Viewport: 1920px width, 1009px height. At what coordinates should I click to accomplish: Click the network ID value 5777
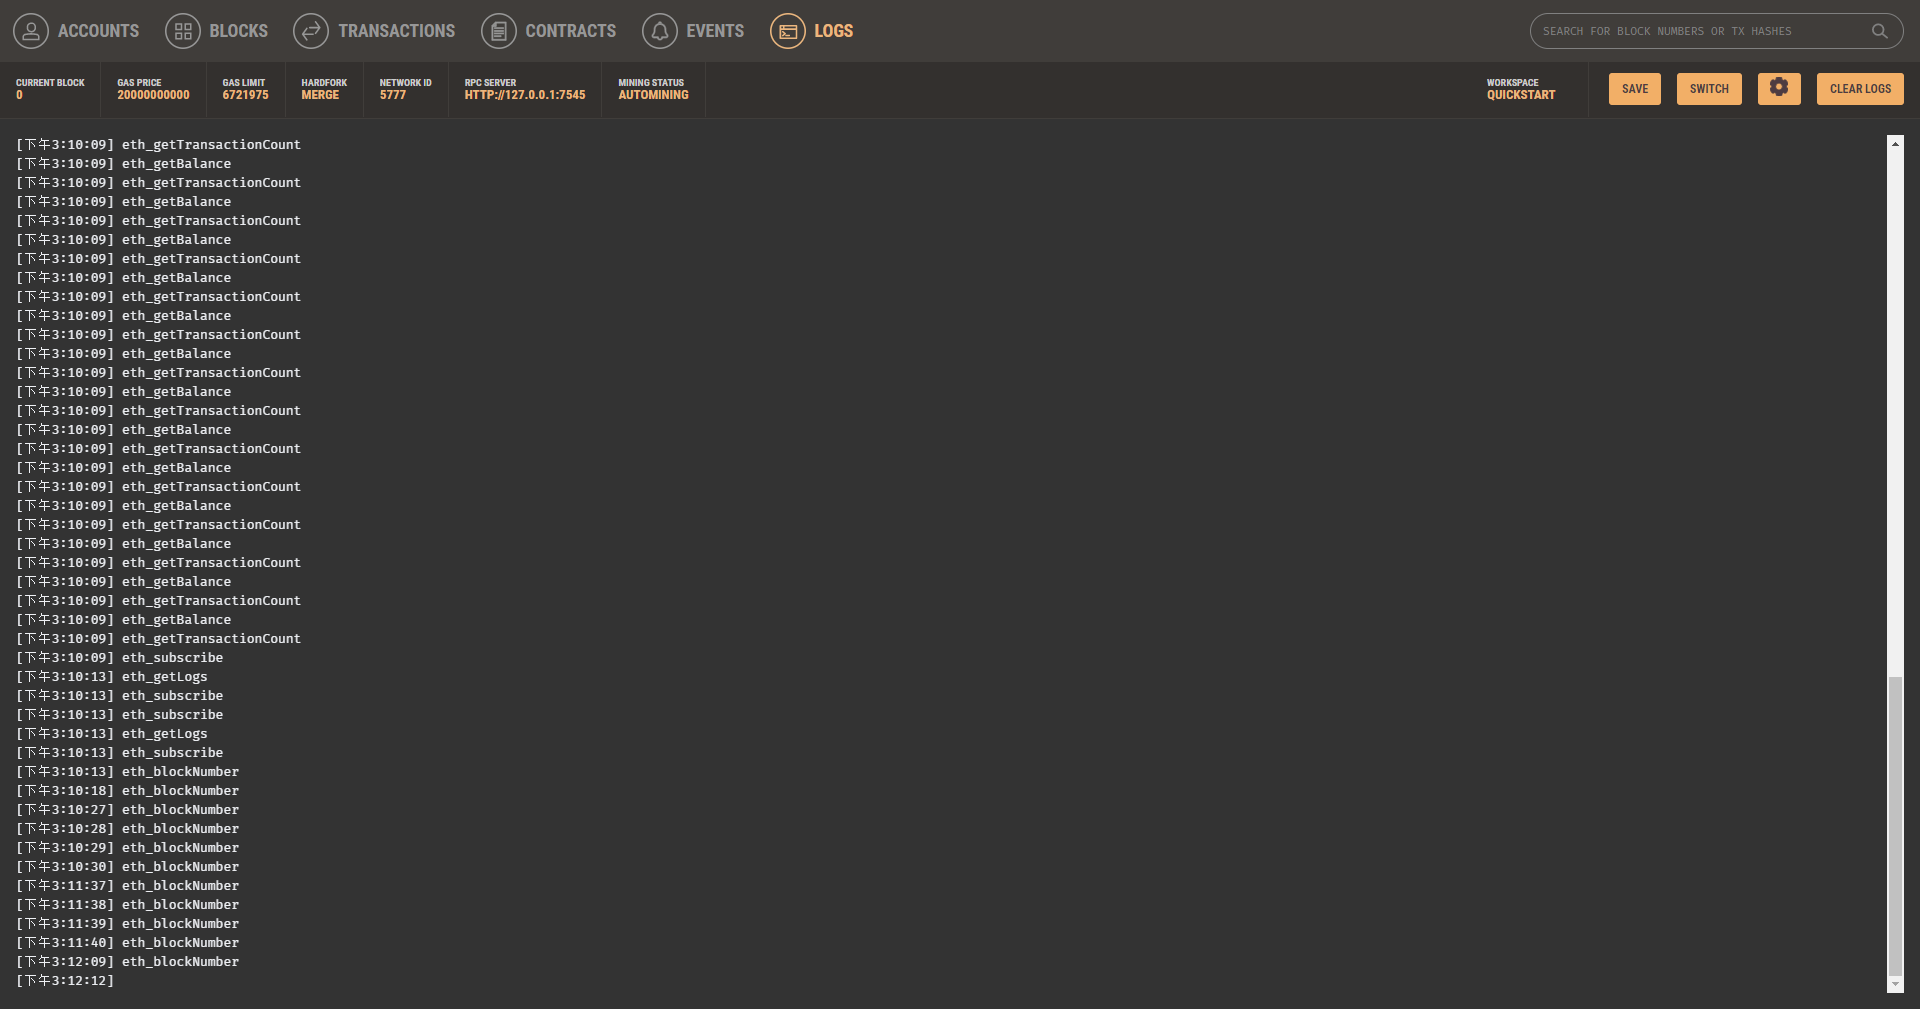(393, 95)
